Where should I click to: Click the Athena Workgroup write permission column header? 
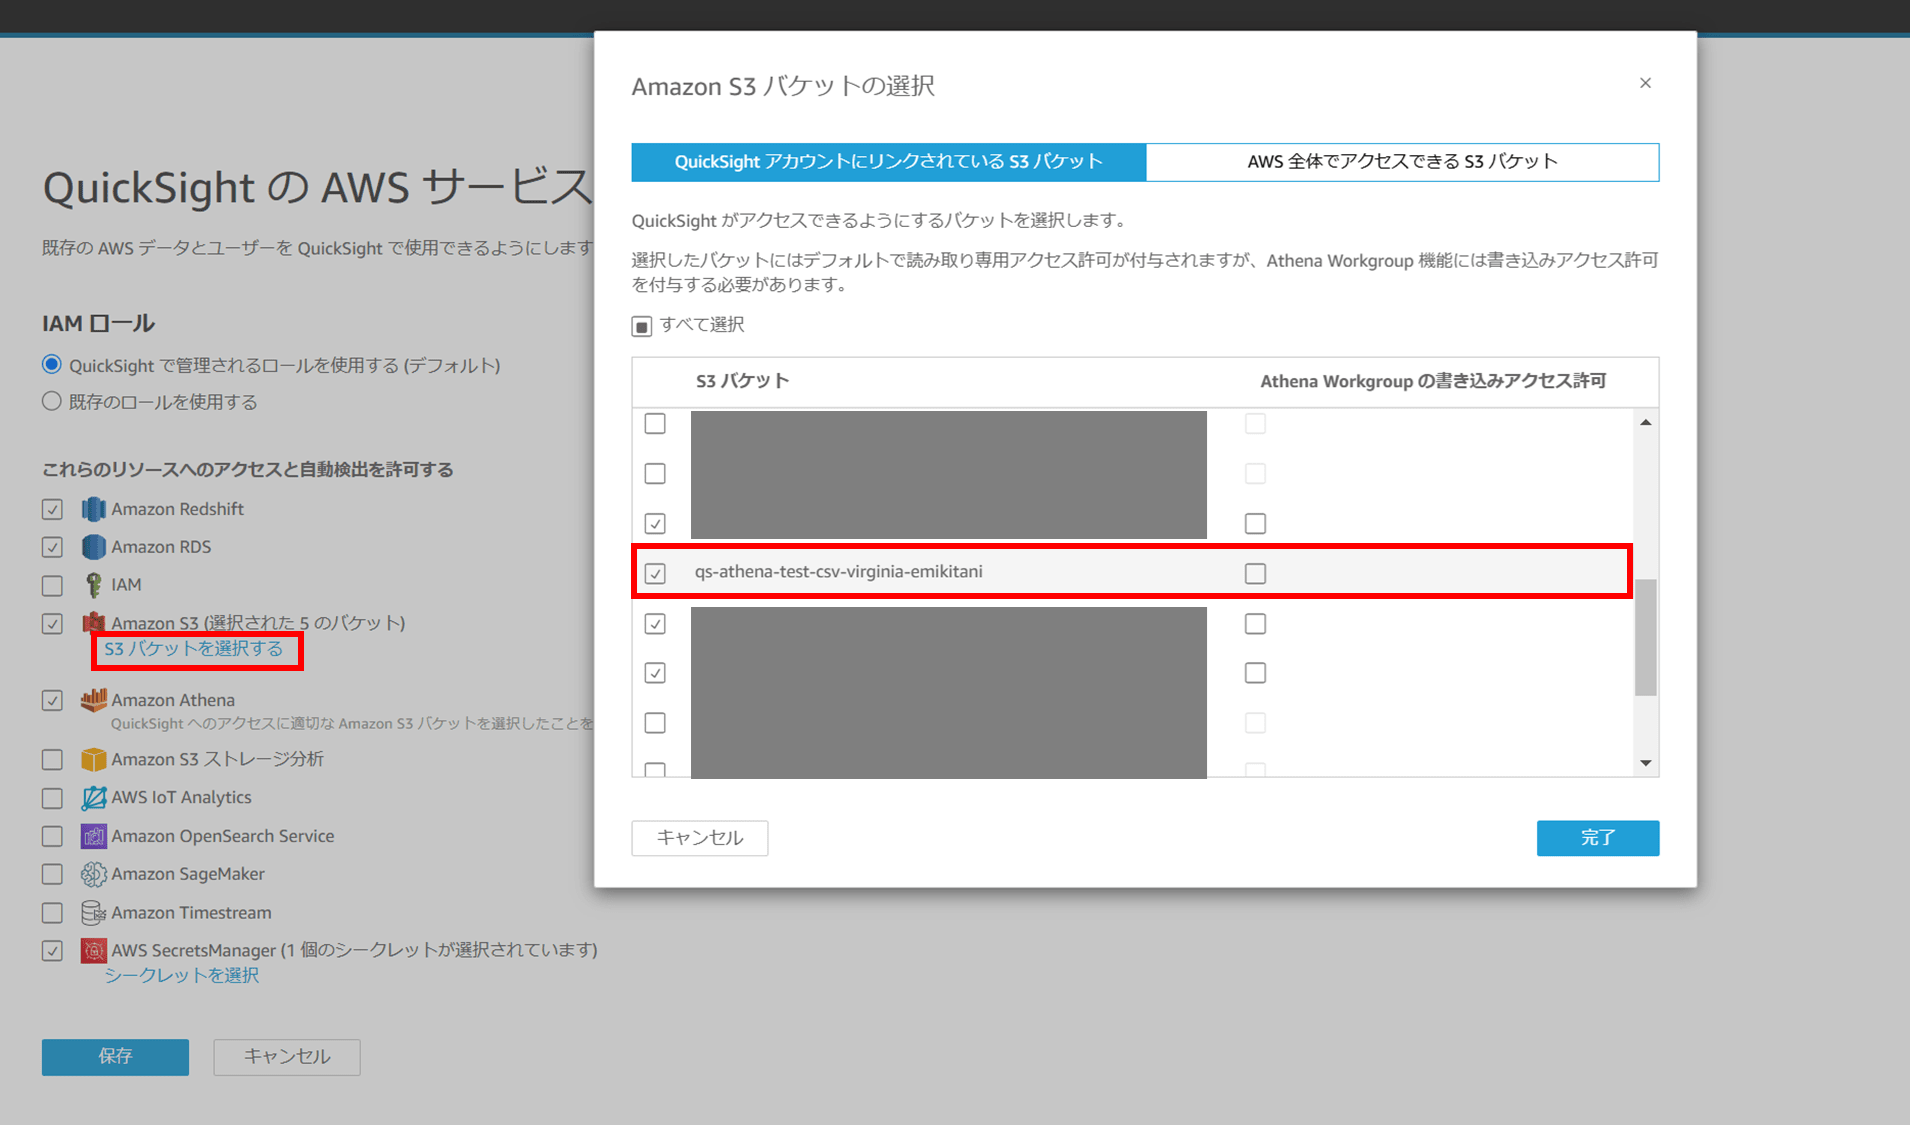(1432, 381)
